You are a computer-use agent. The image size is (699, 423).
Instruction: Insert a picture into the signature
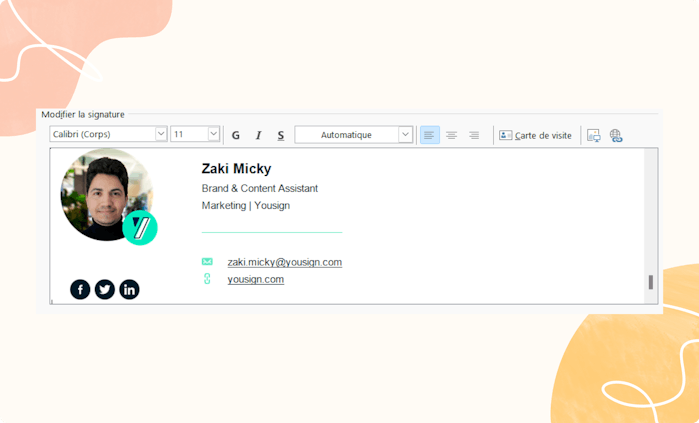point(594,136)
